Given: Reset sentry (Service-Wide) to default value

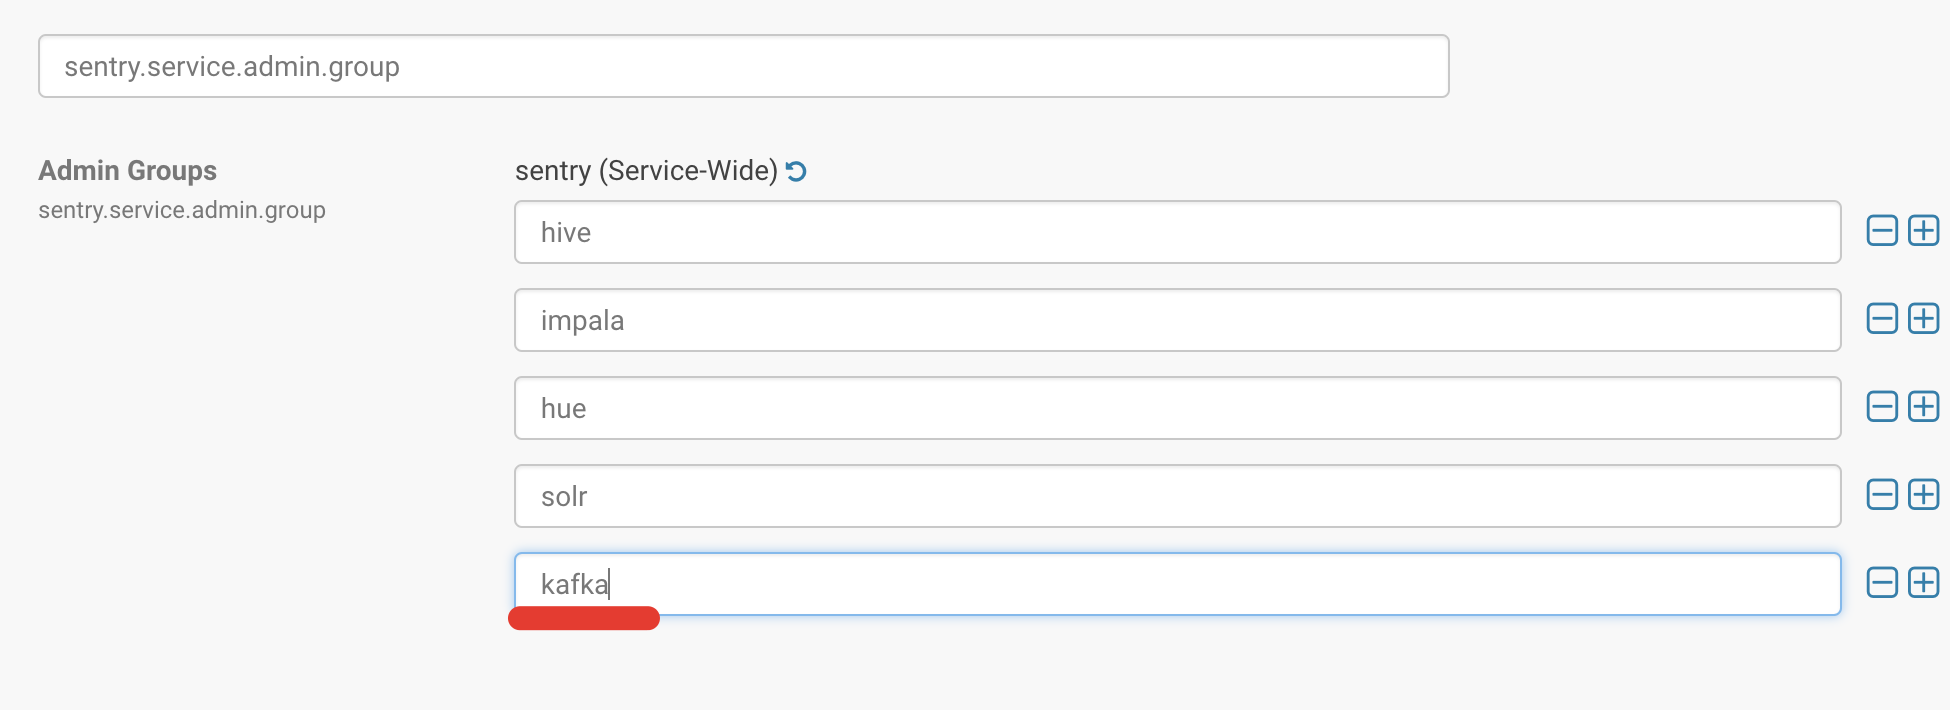Looking at the screenshot, I should [x=796, y=172].
